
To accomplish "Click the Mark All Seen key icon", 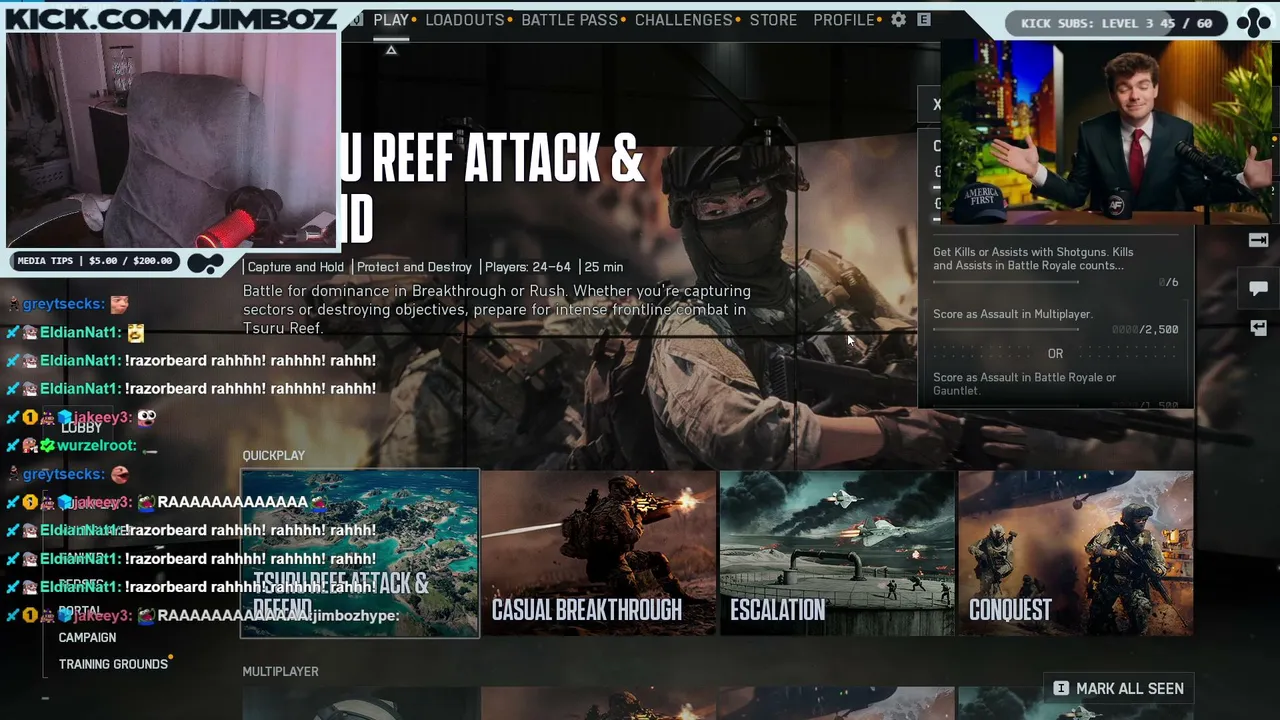I will (1061, 688).
